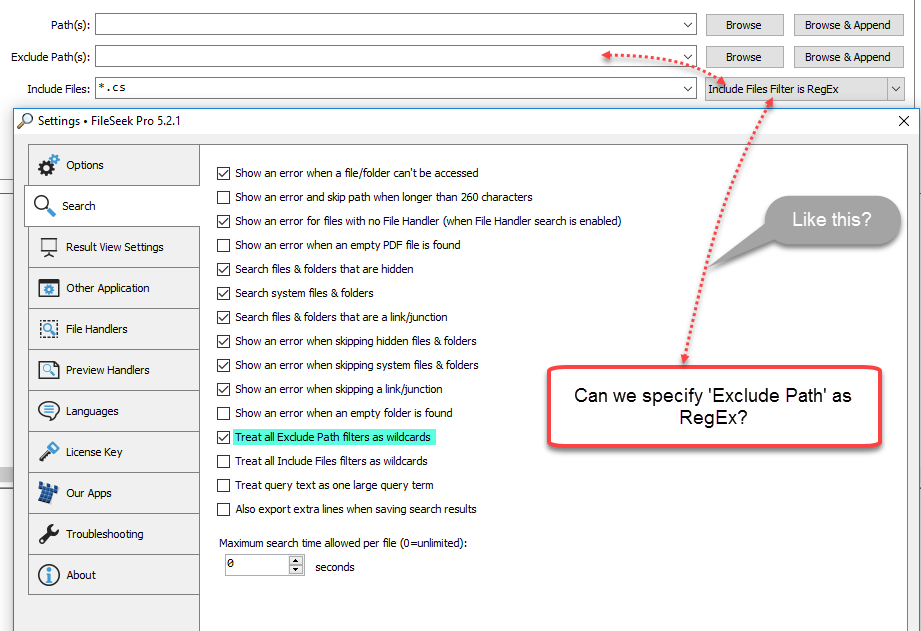The height and width of the screenshot is (631, 921).
Task: Expand the Path(s) combo box arrow
Action: point(688,25)
